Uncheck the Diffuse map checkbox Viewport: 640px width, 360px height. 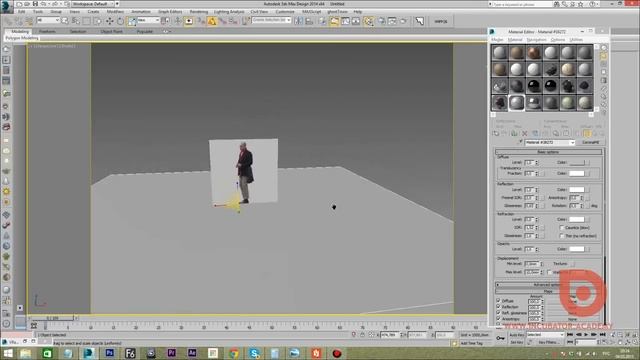[498, 300]
